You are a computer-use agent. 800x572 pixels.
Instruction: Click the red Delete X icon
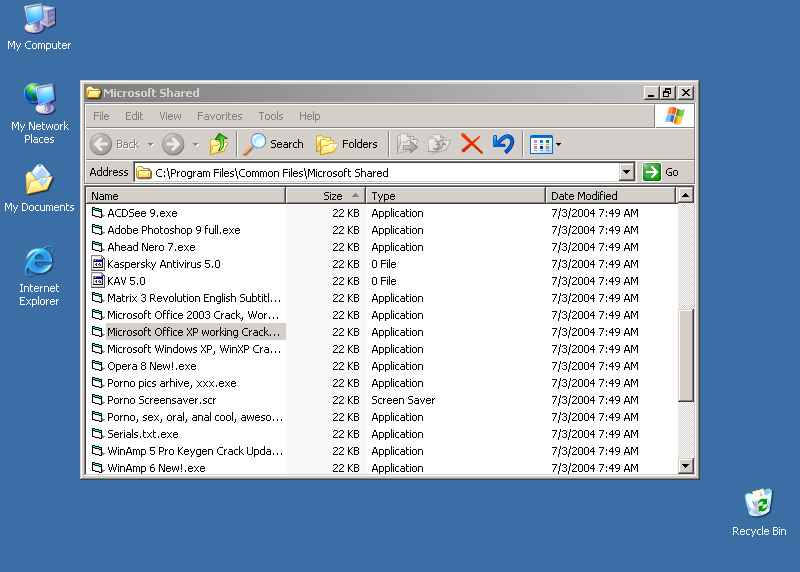(471, 144)
